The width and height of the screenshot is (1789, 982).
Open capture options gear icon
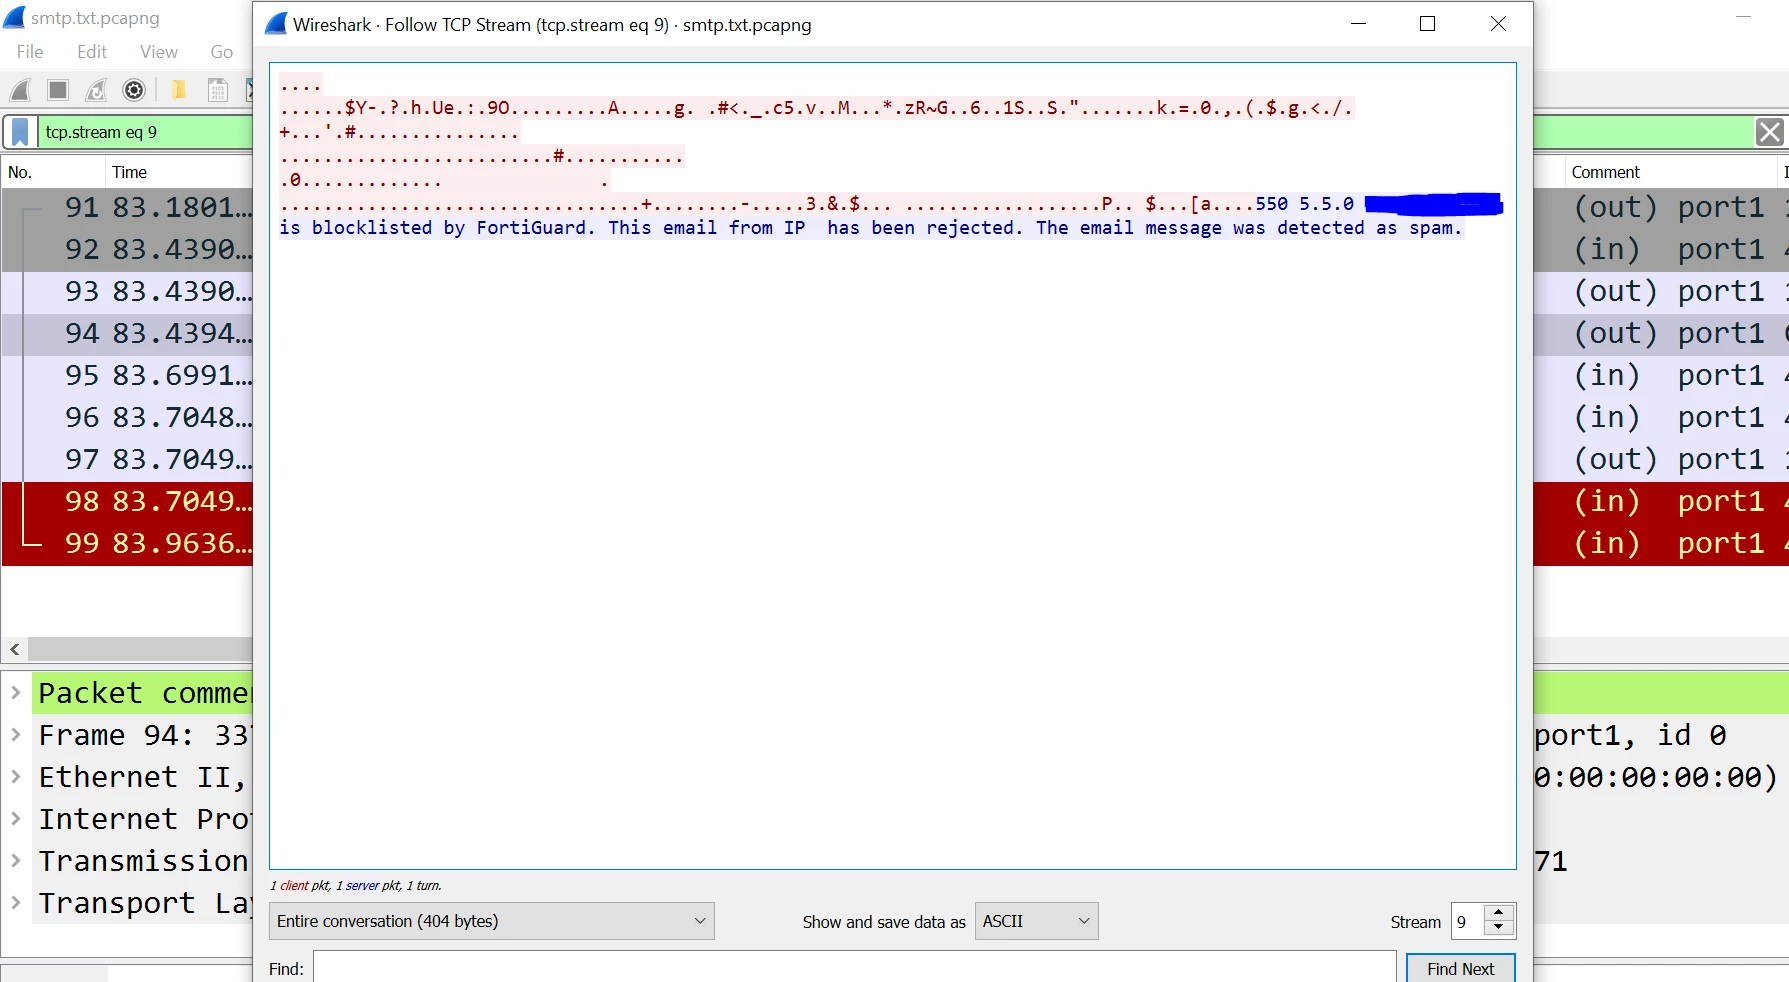click(x=134, y=90)
